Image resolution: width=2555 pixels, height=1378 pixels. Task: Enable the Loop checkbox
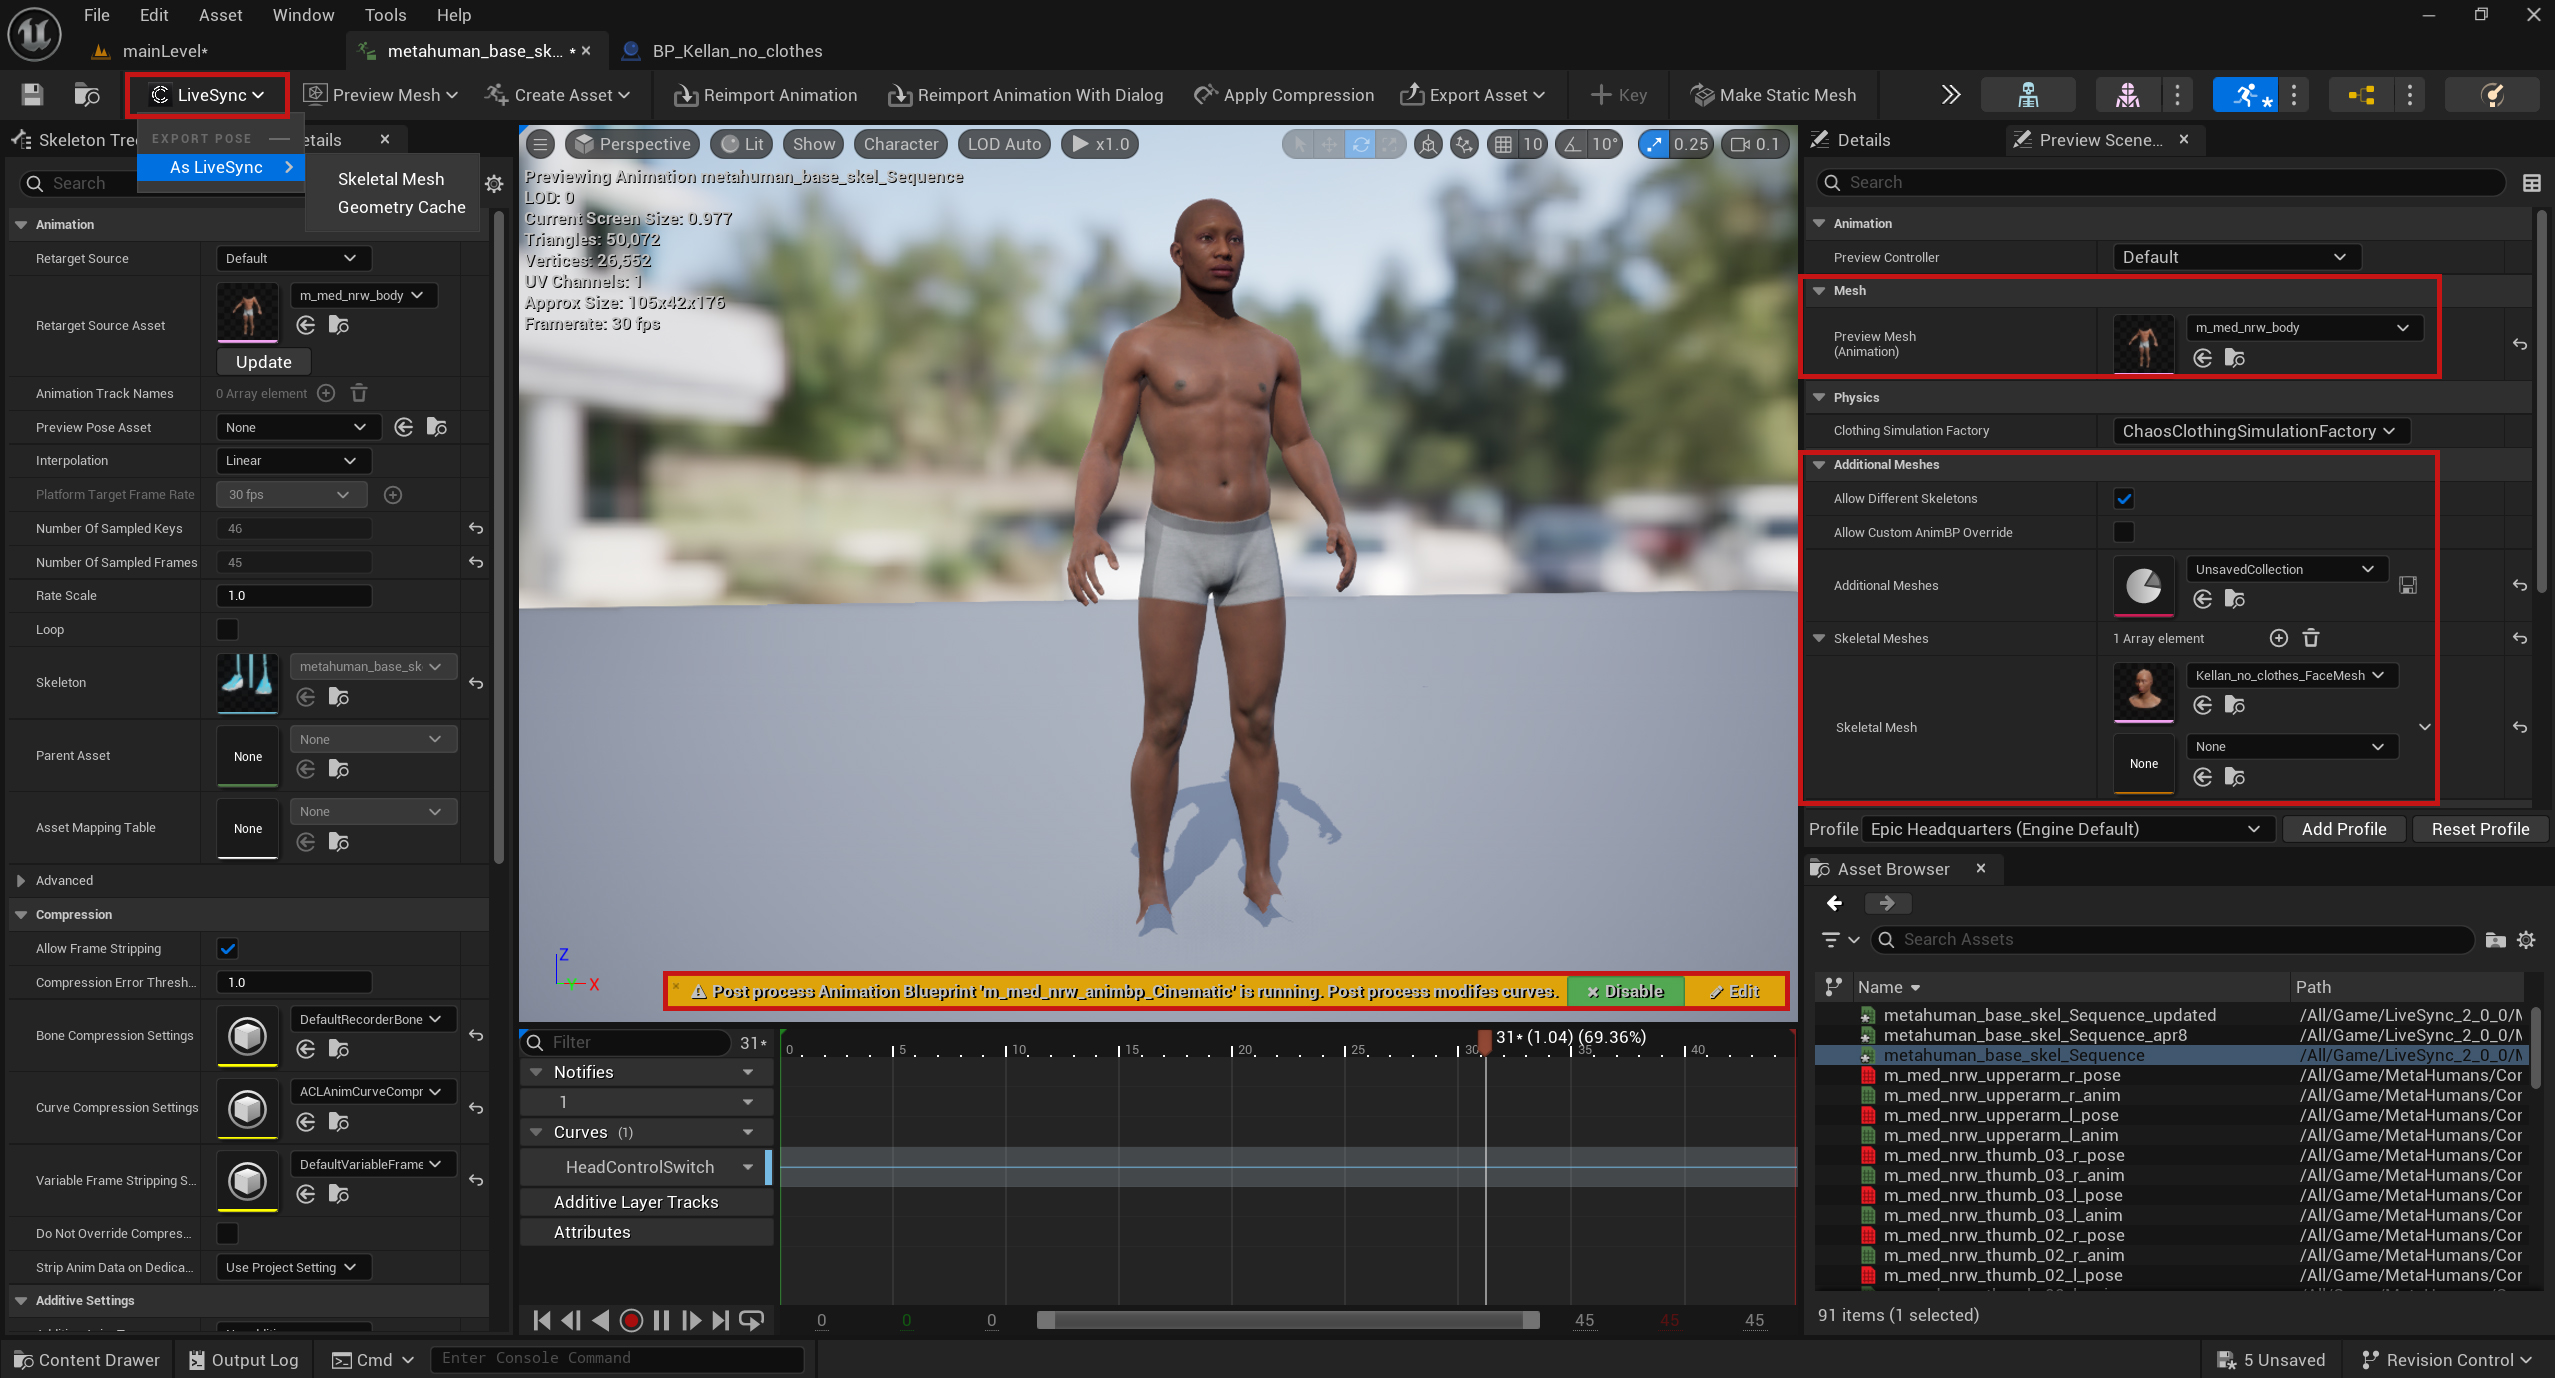coord(228,629)
